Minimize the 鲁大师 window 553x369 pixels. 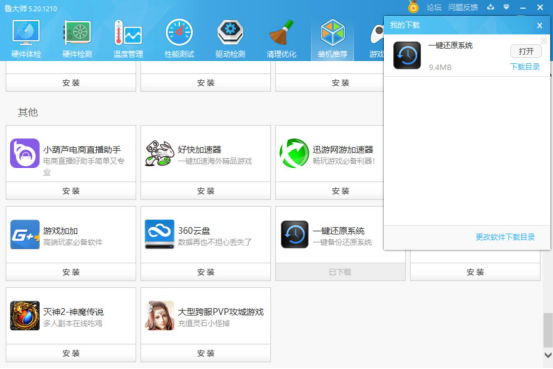[x=523, y=7]
